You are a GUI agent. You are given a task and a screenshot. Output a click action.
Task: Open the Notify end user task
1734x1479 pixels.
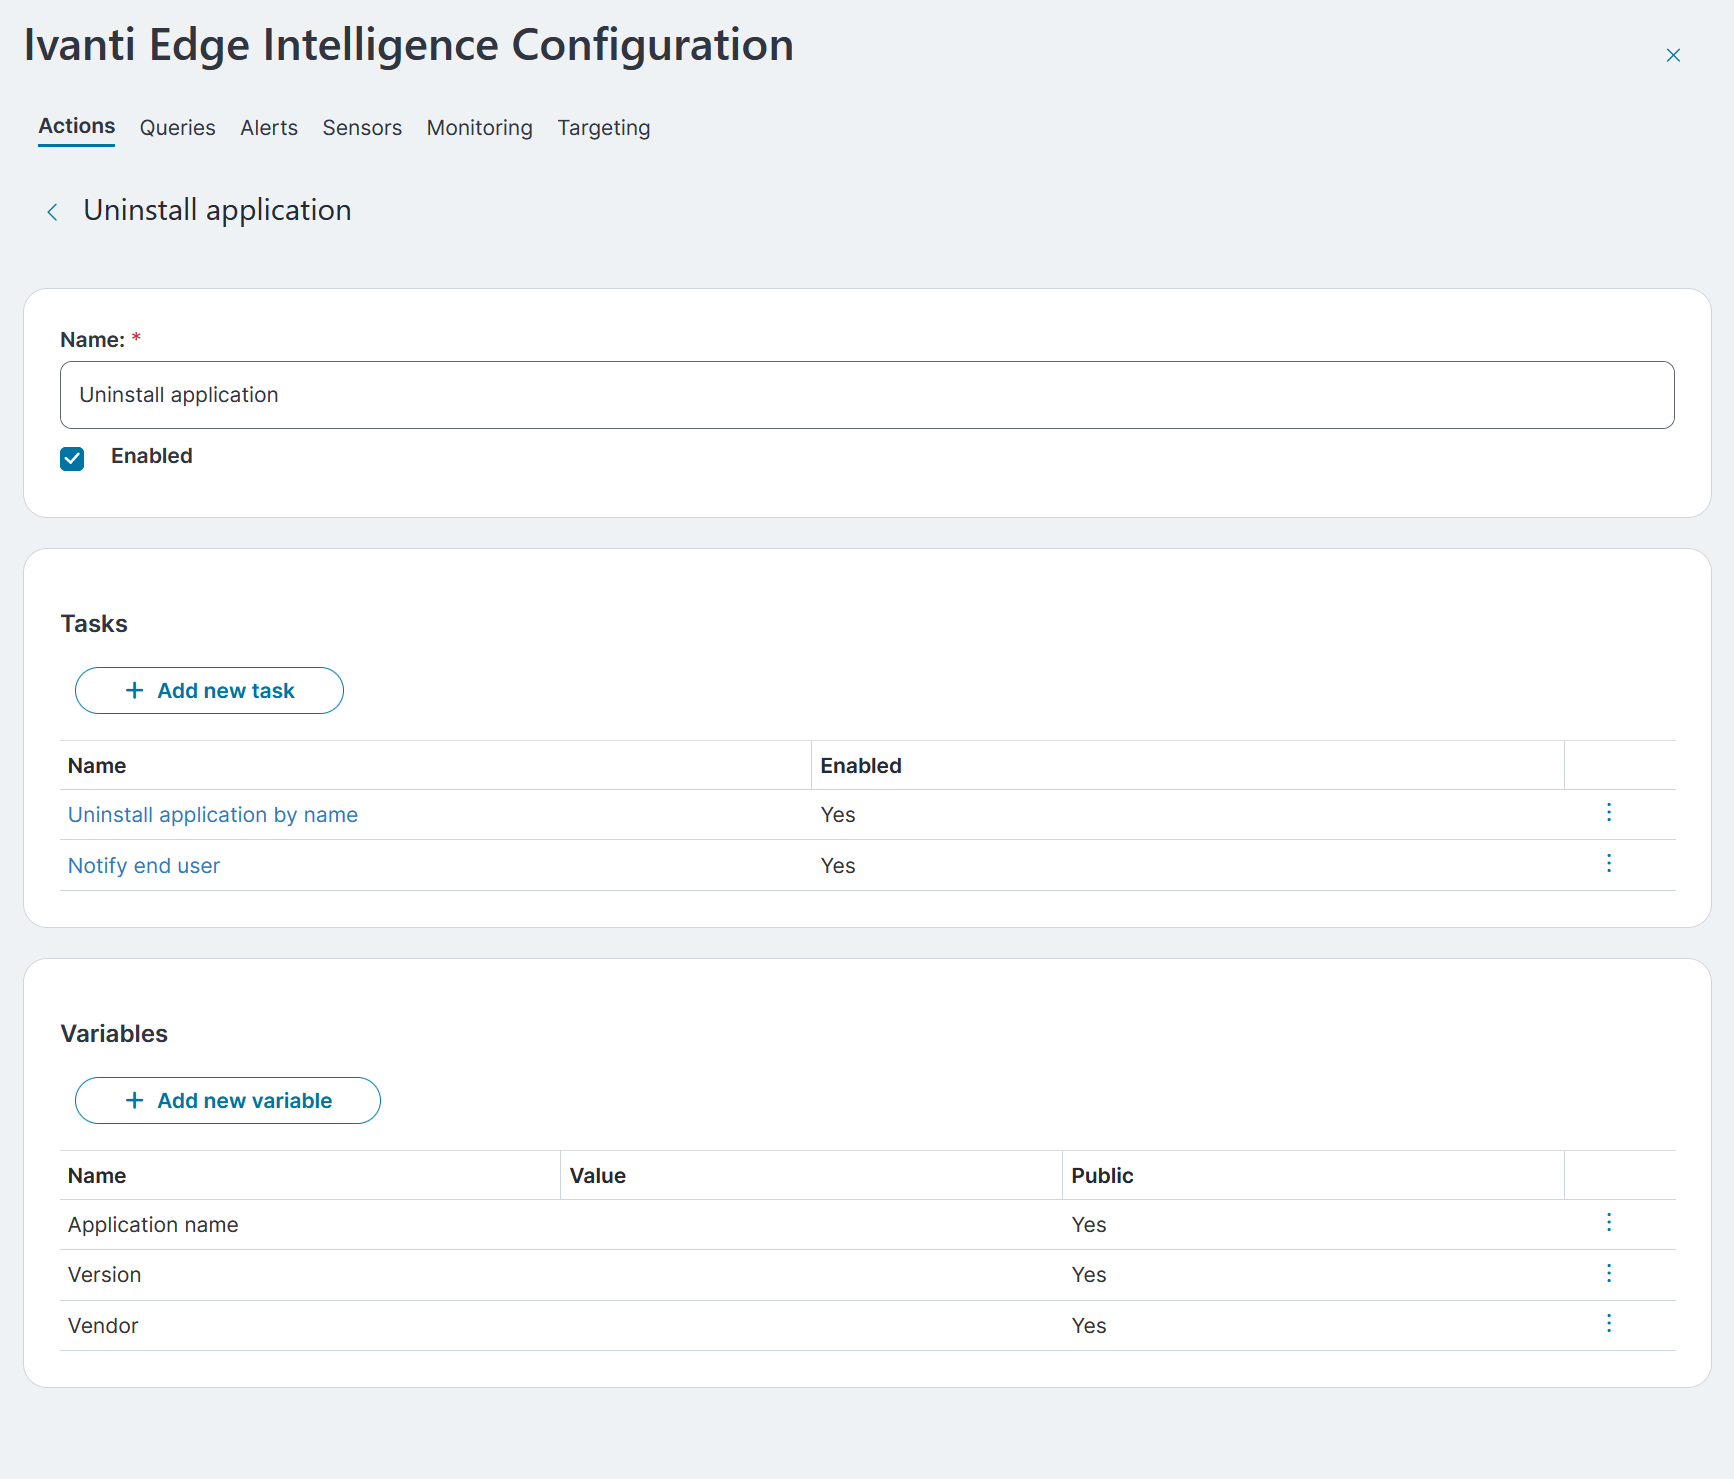tap(144, 866)
